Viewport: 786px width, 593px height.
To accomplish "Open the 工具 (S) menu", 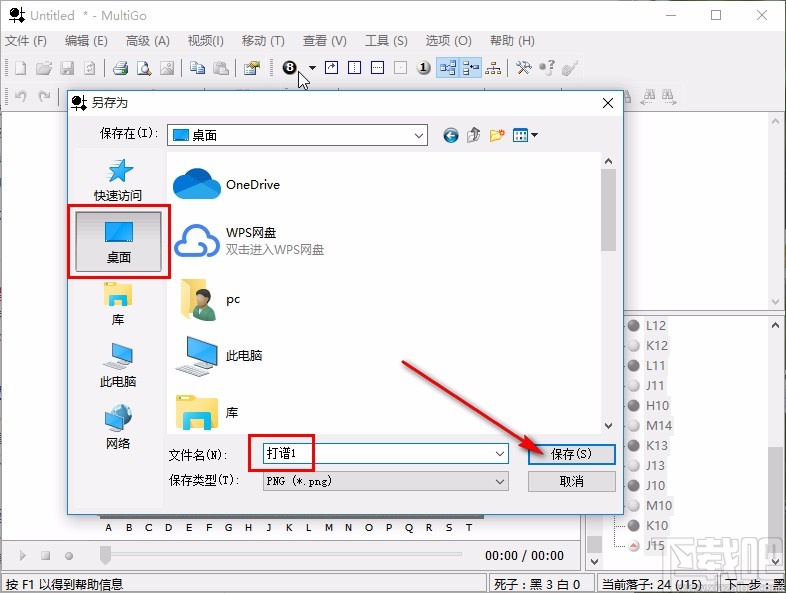I will tap(386, 41).
